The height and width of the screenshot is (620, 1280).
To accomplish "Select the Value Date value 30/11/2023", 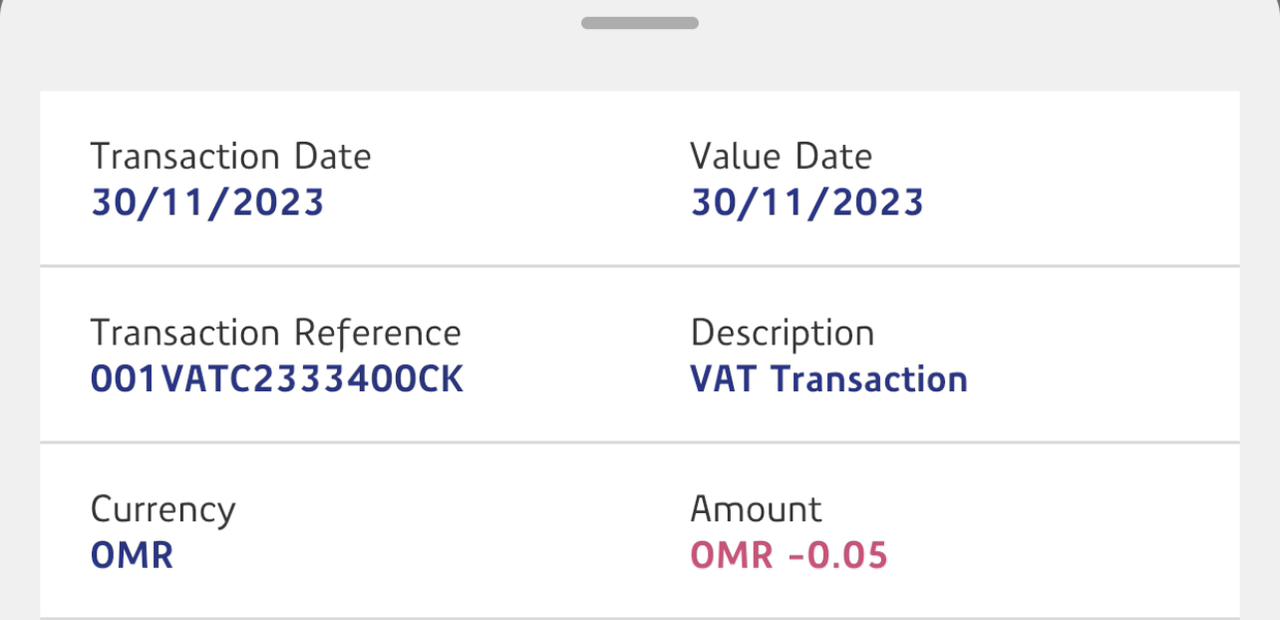I will pyautogui.click(x=806, y=202).
